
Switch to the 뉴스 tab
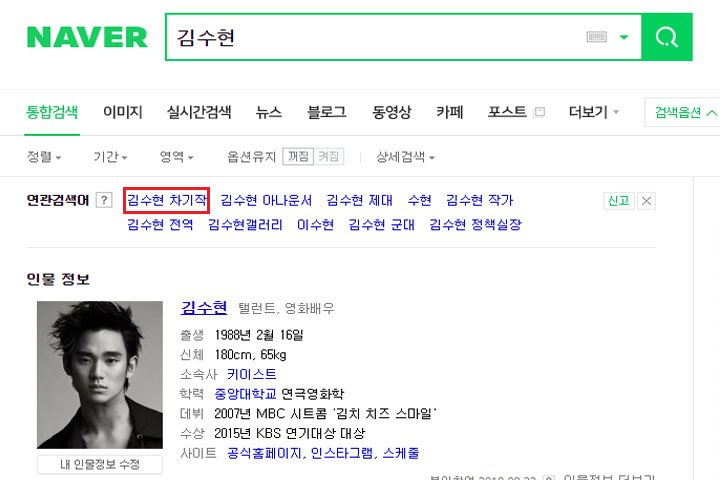click(269, 112)
